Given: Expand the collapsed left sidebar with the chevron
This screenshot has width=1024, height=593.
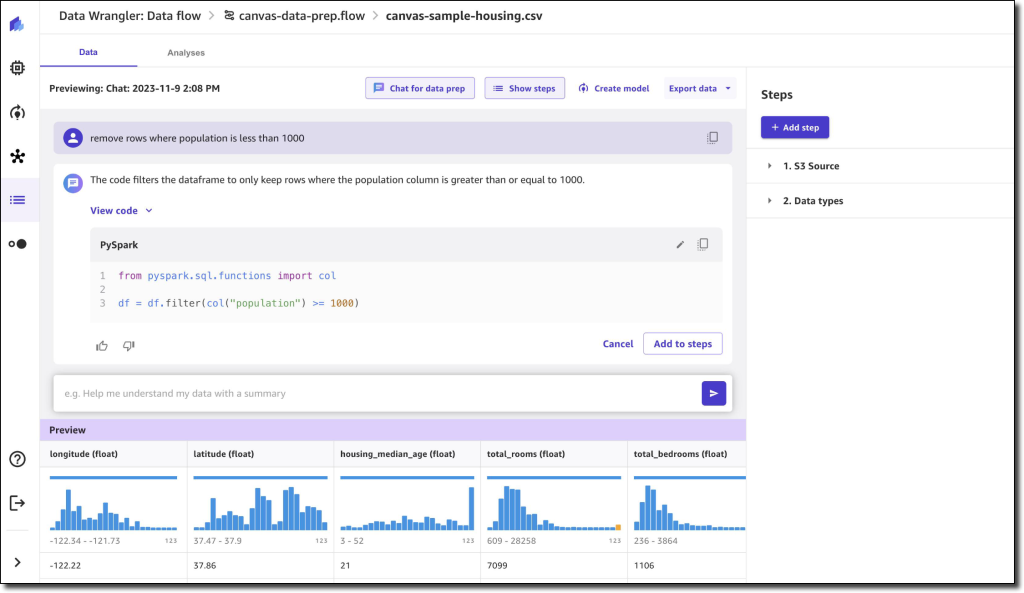Looking at the screenshot, I should [x=16, y=560].
